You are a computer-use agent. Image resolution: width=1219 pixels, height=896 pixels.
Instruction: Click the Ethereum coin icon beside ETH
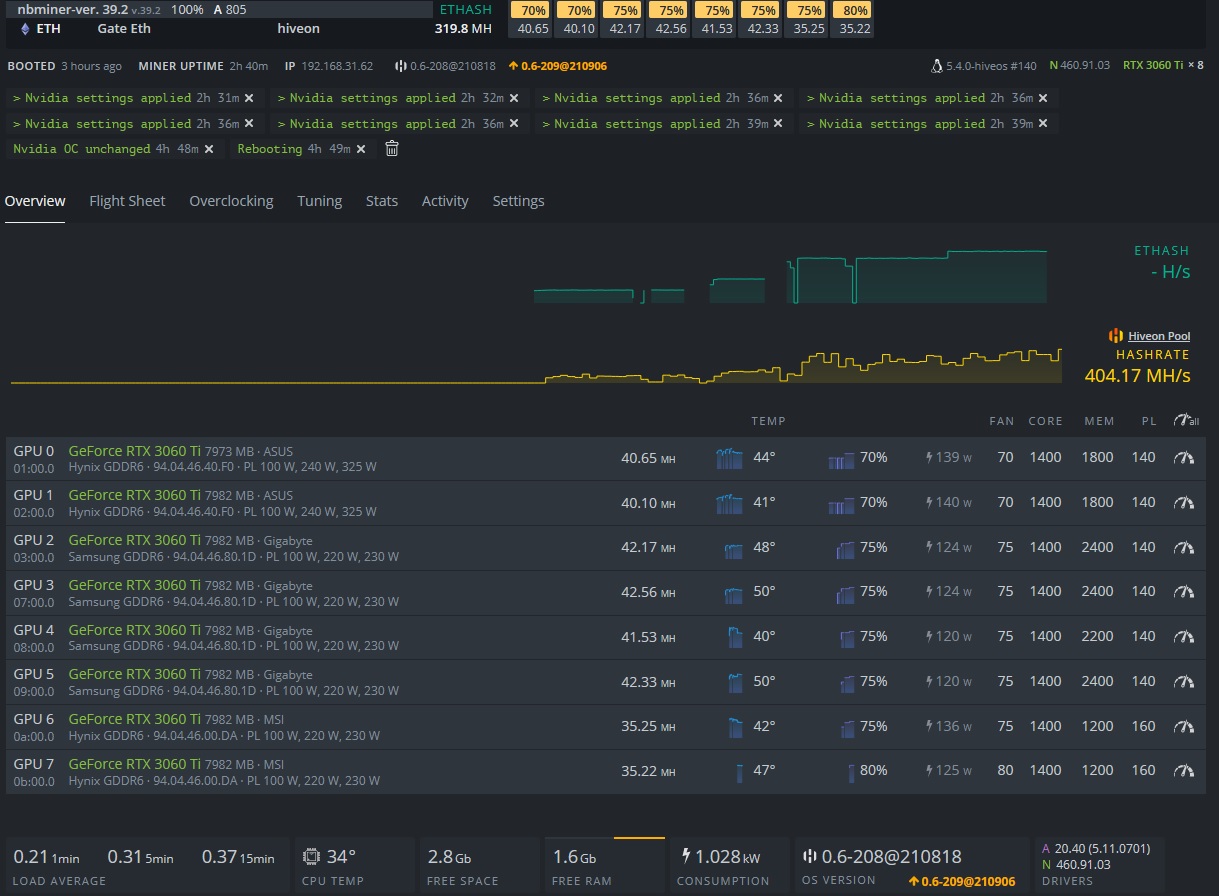click(25, 29)
